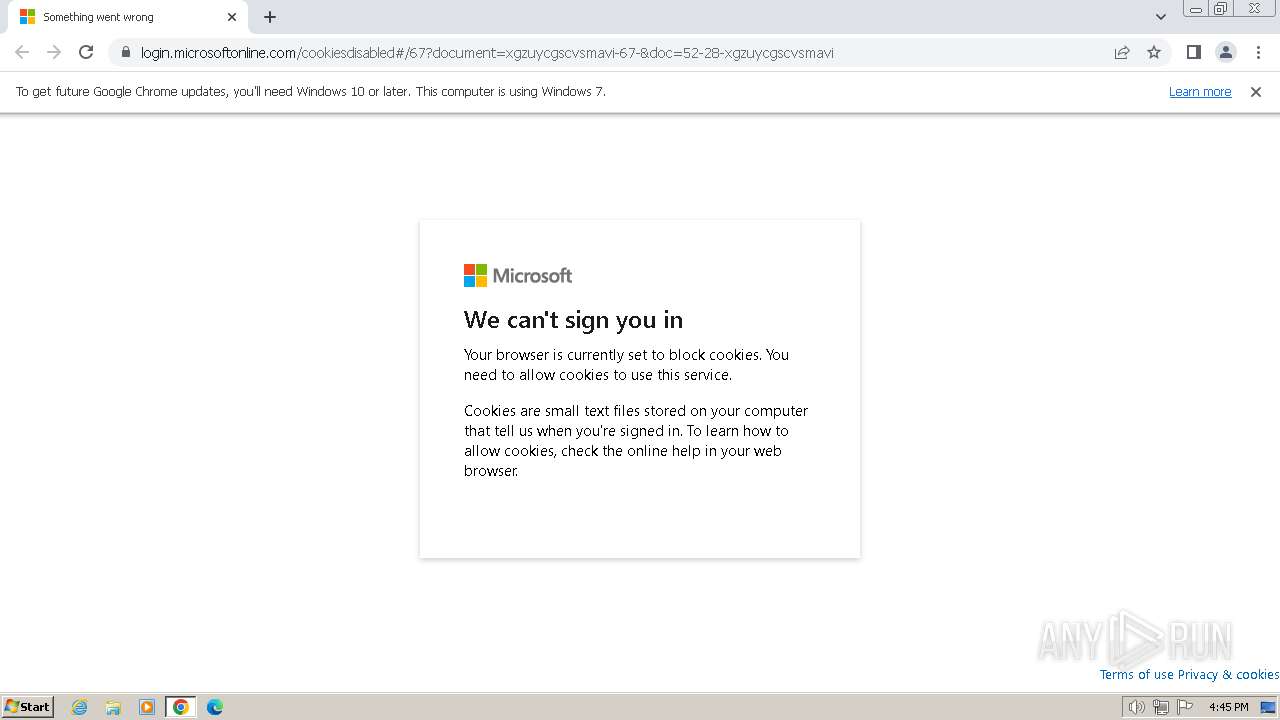Click the browser back arrow
Screen dimensions: 1280x720
[22, 52]
